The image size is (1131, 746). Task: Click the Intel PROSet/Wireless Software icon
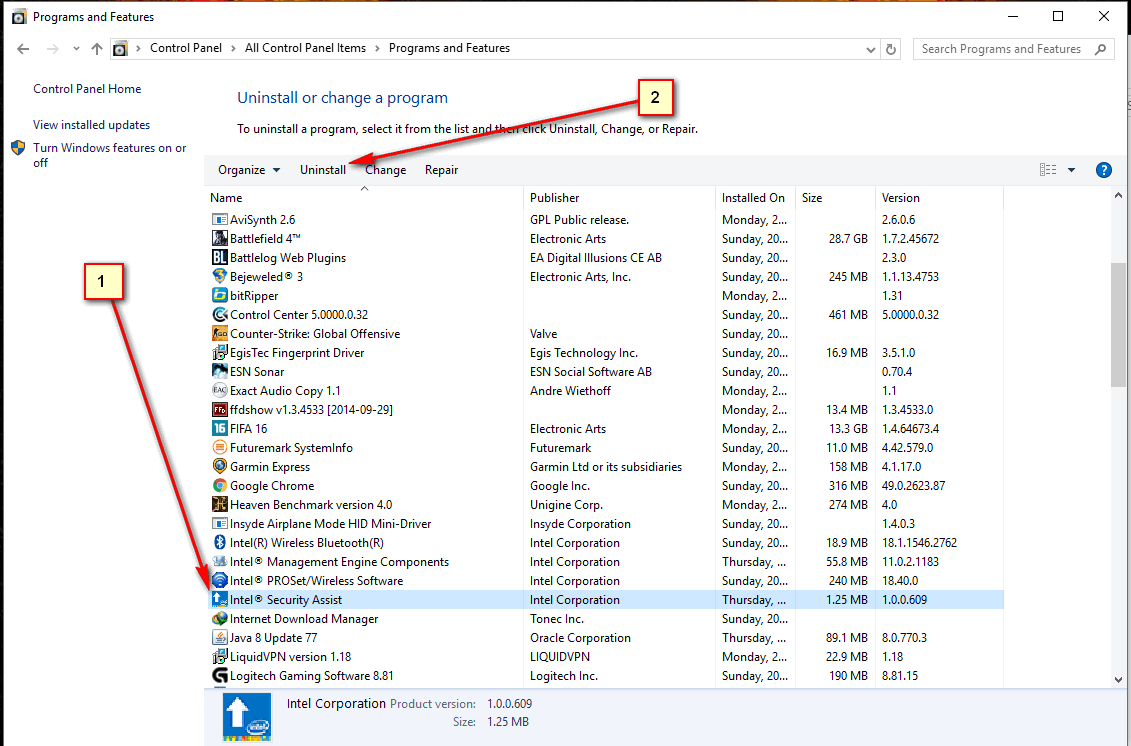tap(219, 581)
